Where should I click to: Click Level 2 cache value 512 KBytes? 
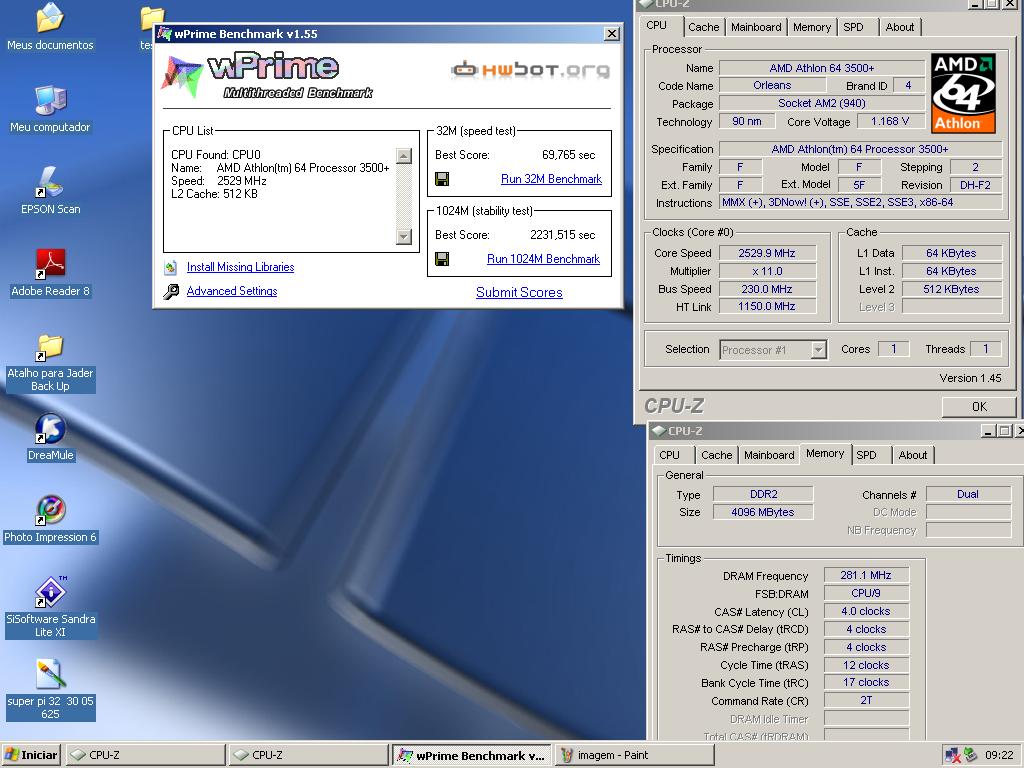(952, 289)
